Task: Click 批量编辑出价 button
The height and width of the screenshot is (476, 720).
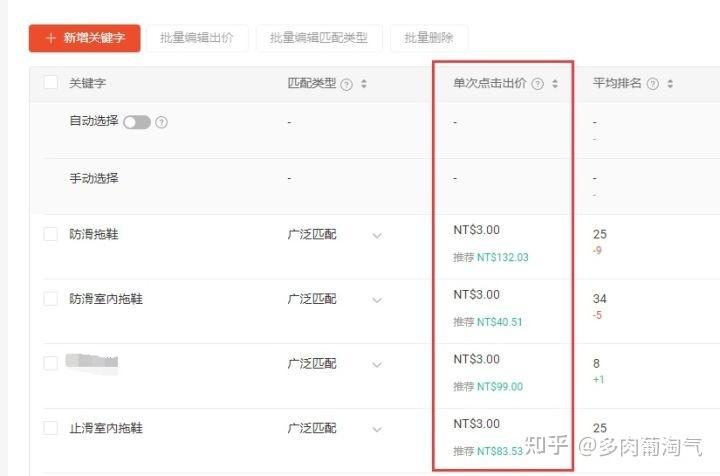Action: [197, 38]
